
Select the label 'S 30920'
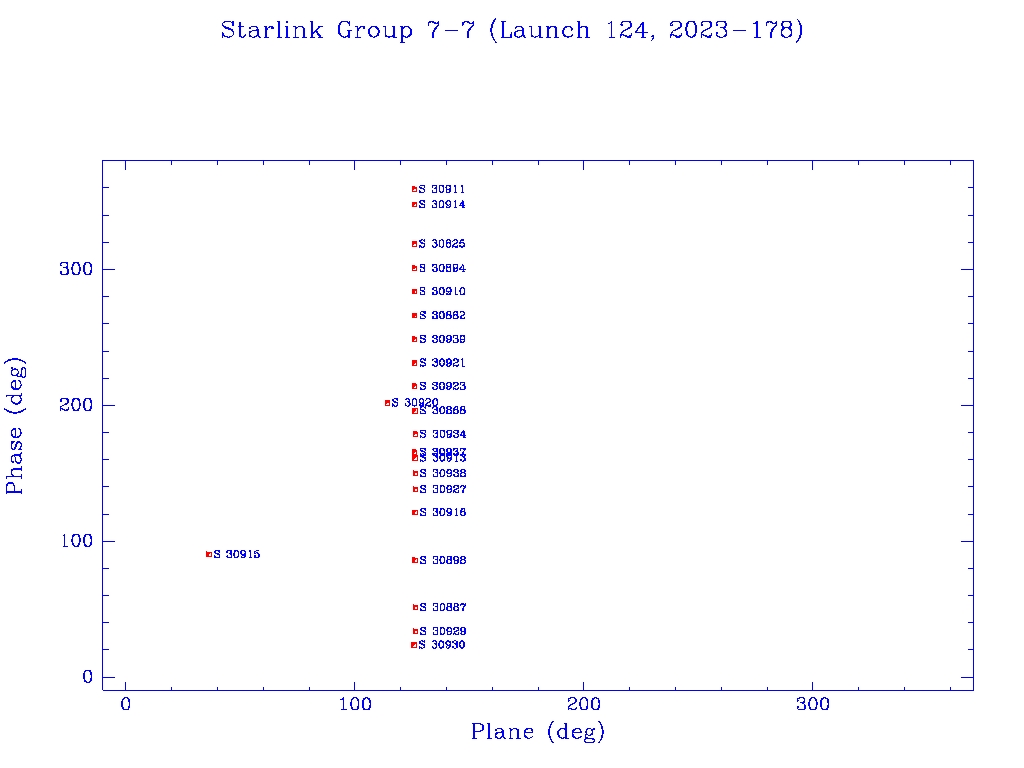[415, 402]
